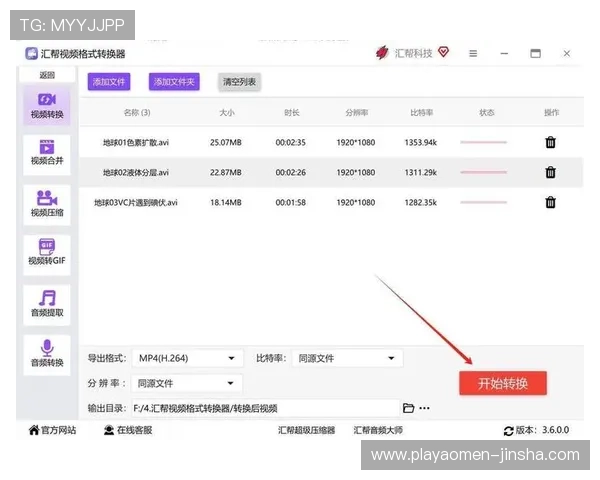Click the 1311.29k bitrate cell
600x480 pixels.
point(421,172)
